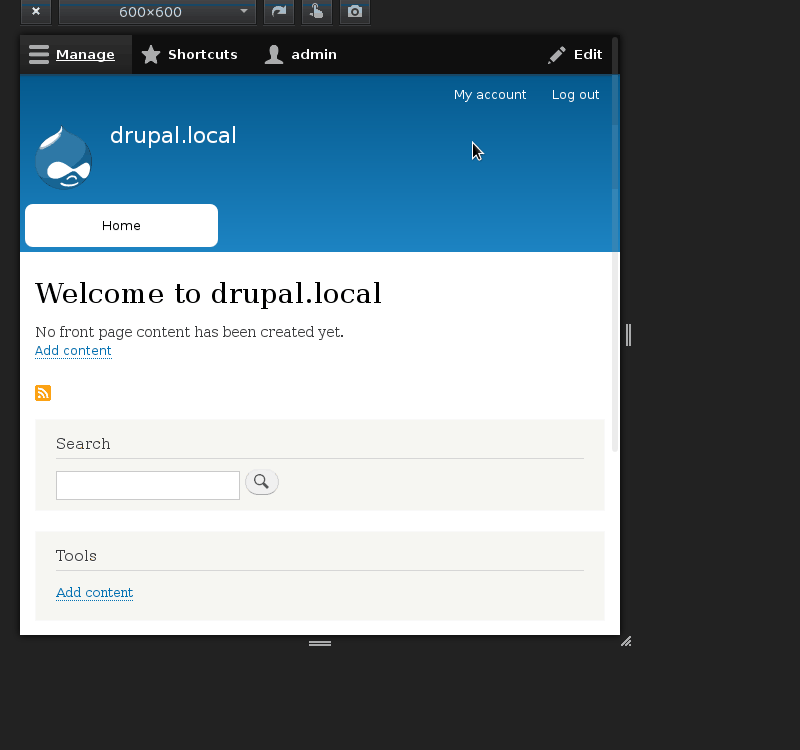The height and width of the screenshot is (750, 800).
Task: Click the 'Tools' block heading
Action: click(x=76, y=556)
